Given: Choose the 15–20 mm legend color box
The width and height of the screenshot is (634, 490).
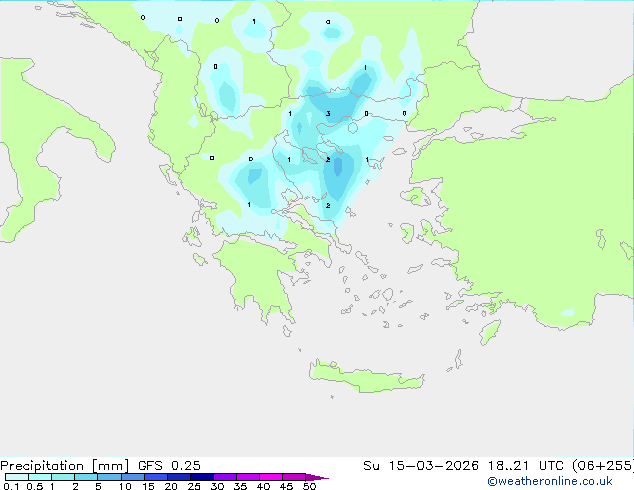Looking at the screenshot, I should 156,477.
